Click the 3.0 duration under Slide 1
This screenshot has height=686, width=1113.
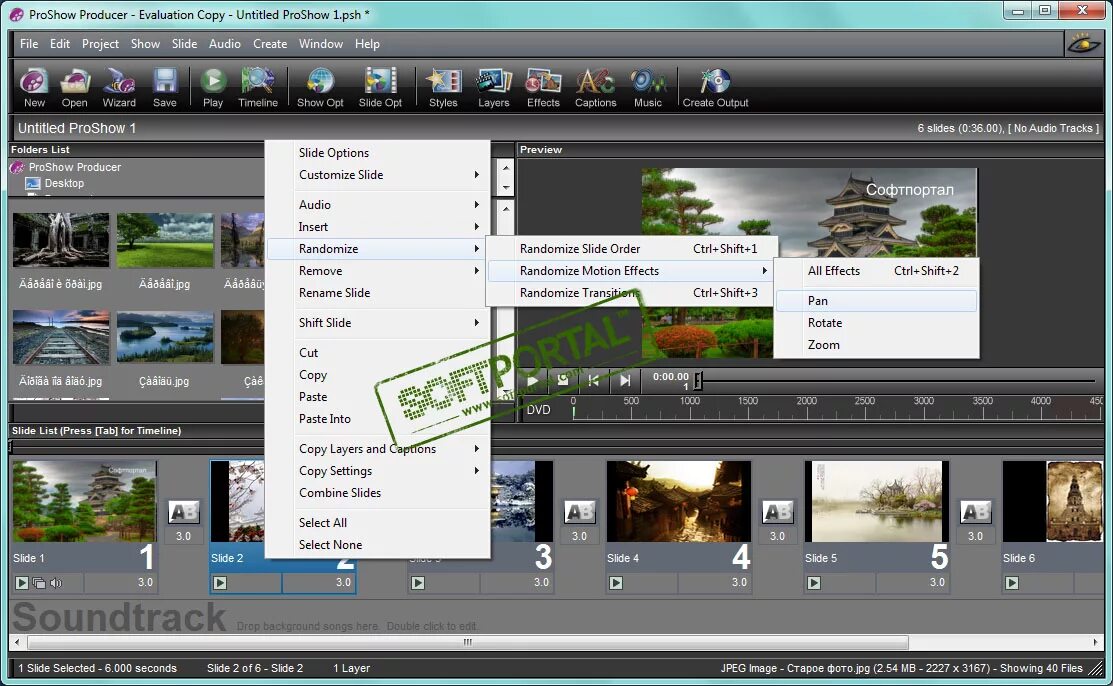tap(145, 582)
